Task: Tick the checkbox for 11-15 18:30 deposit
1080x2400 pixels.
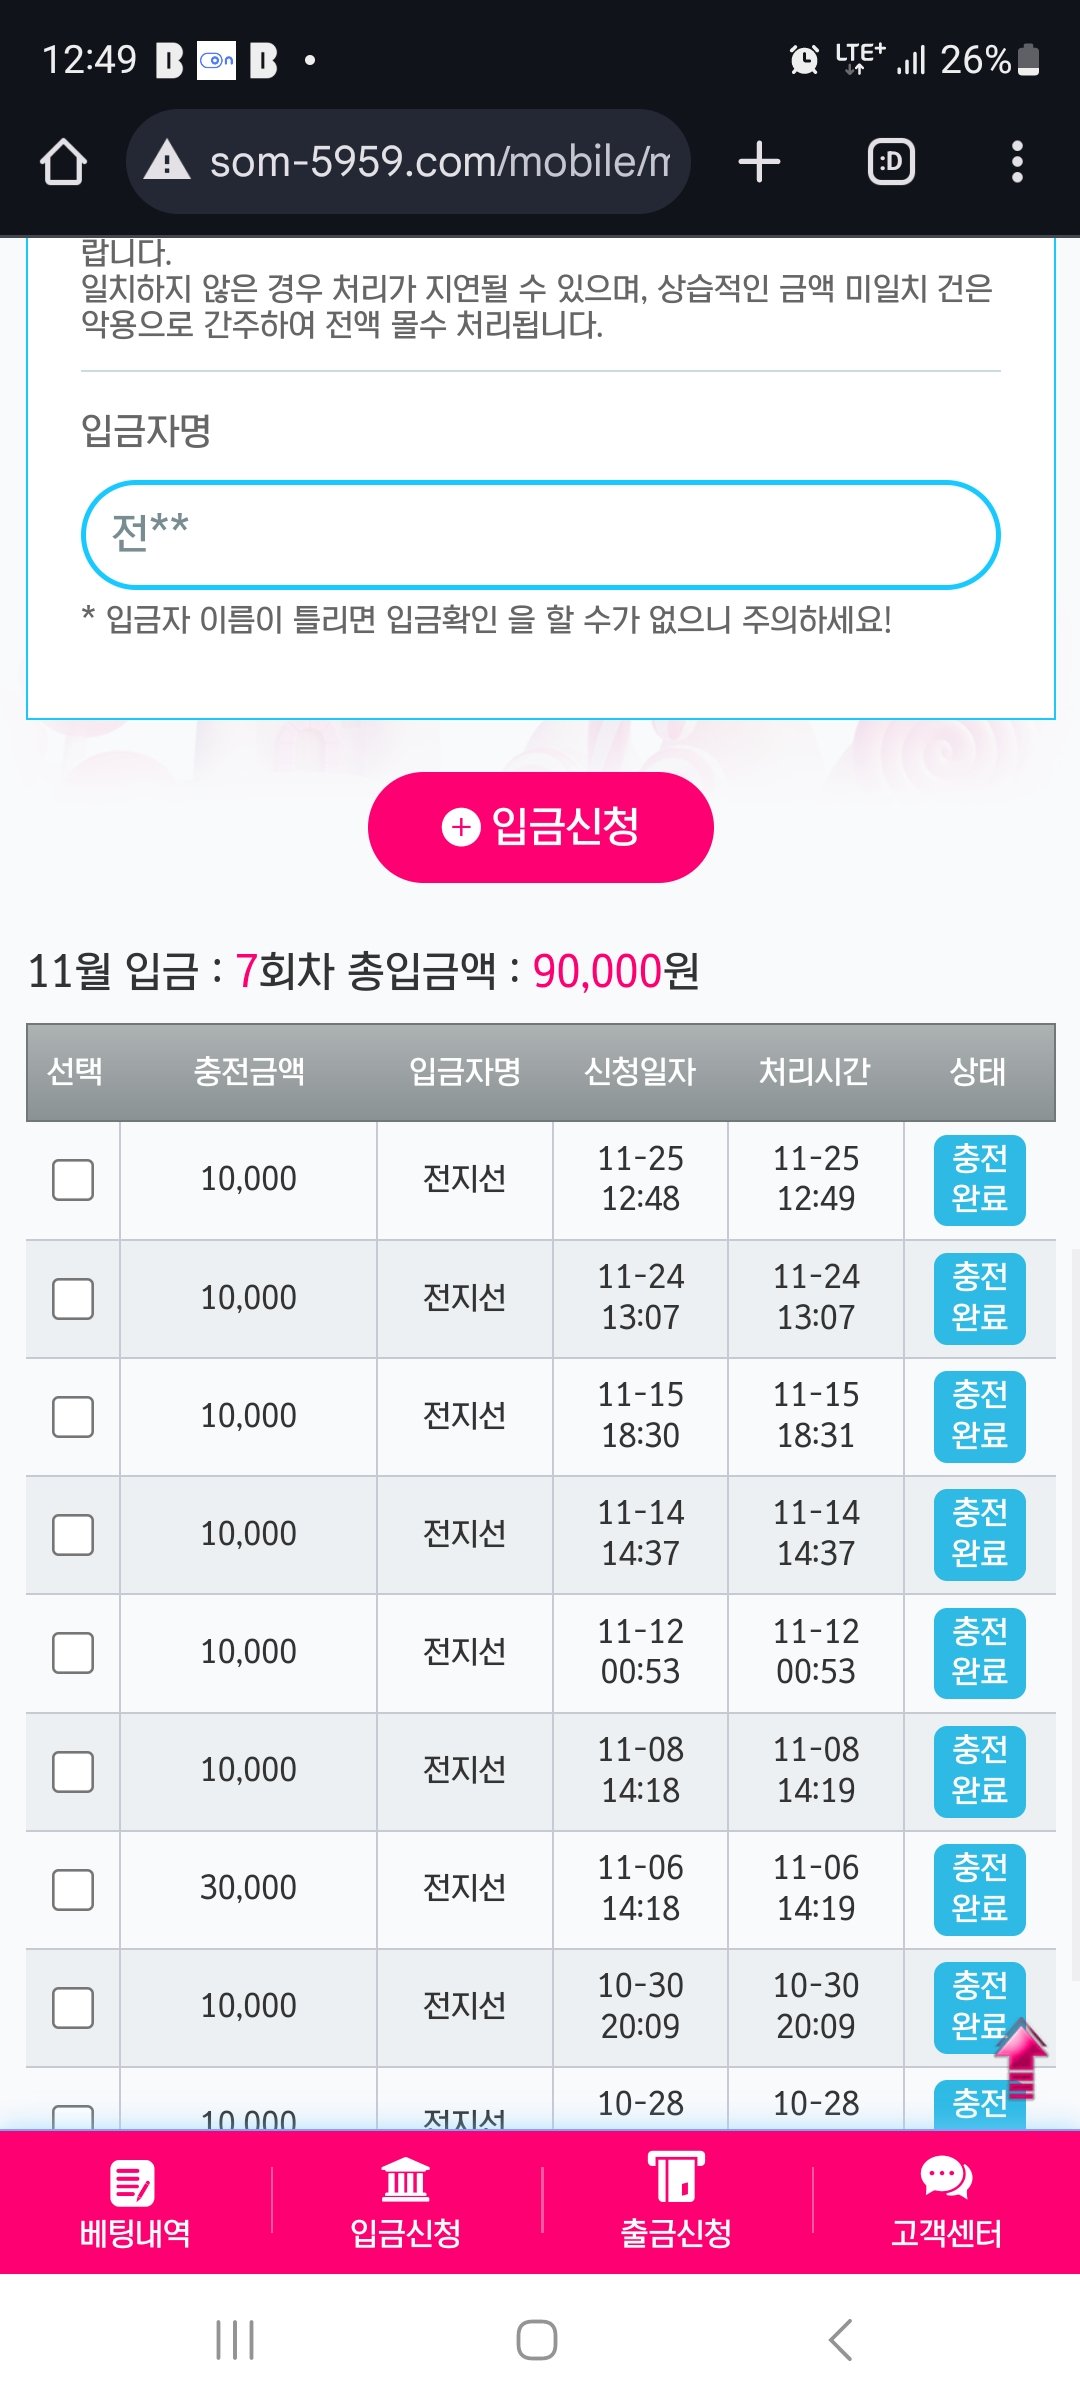Action: point(73,1417)
